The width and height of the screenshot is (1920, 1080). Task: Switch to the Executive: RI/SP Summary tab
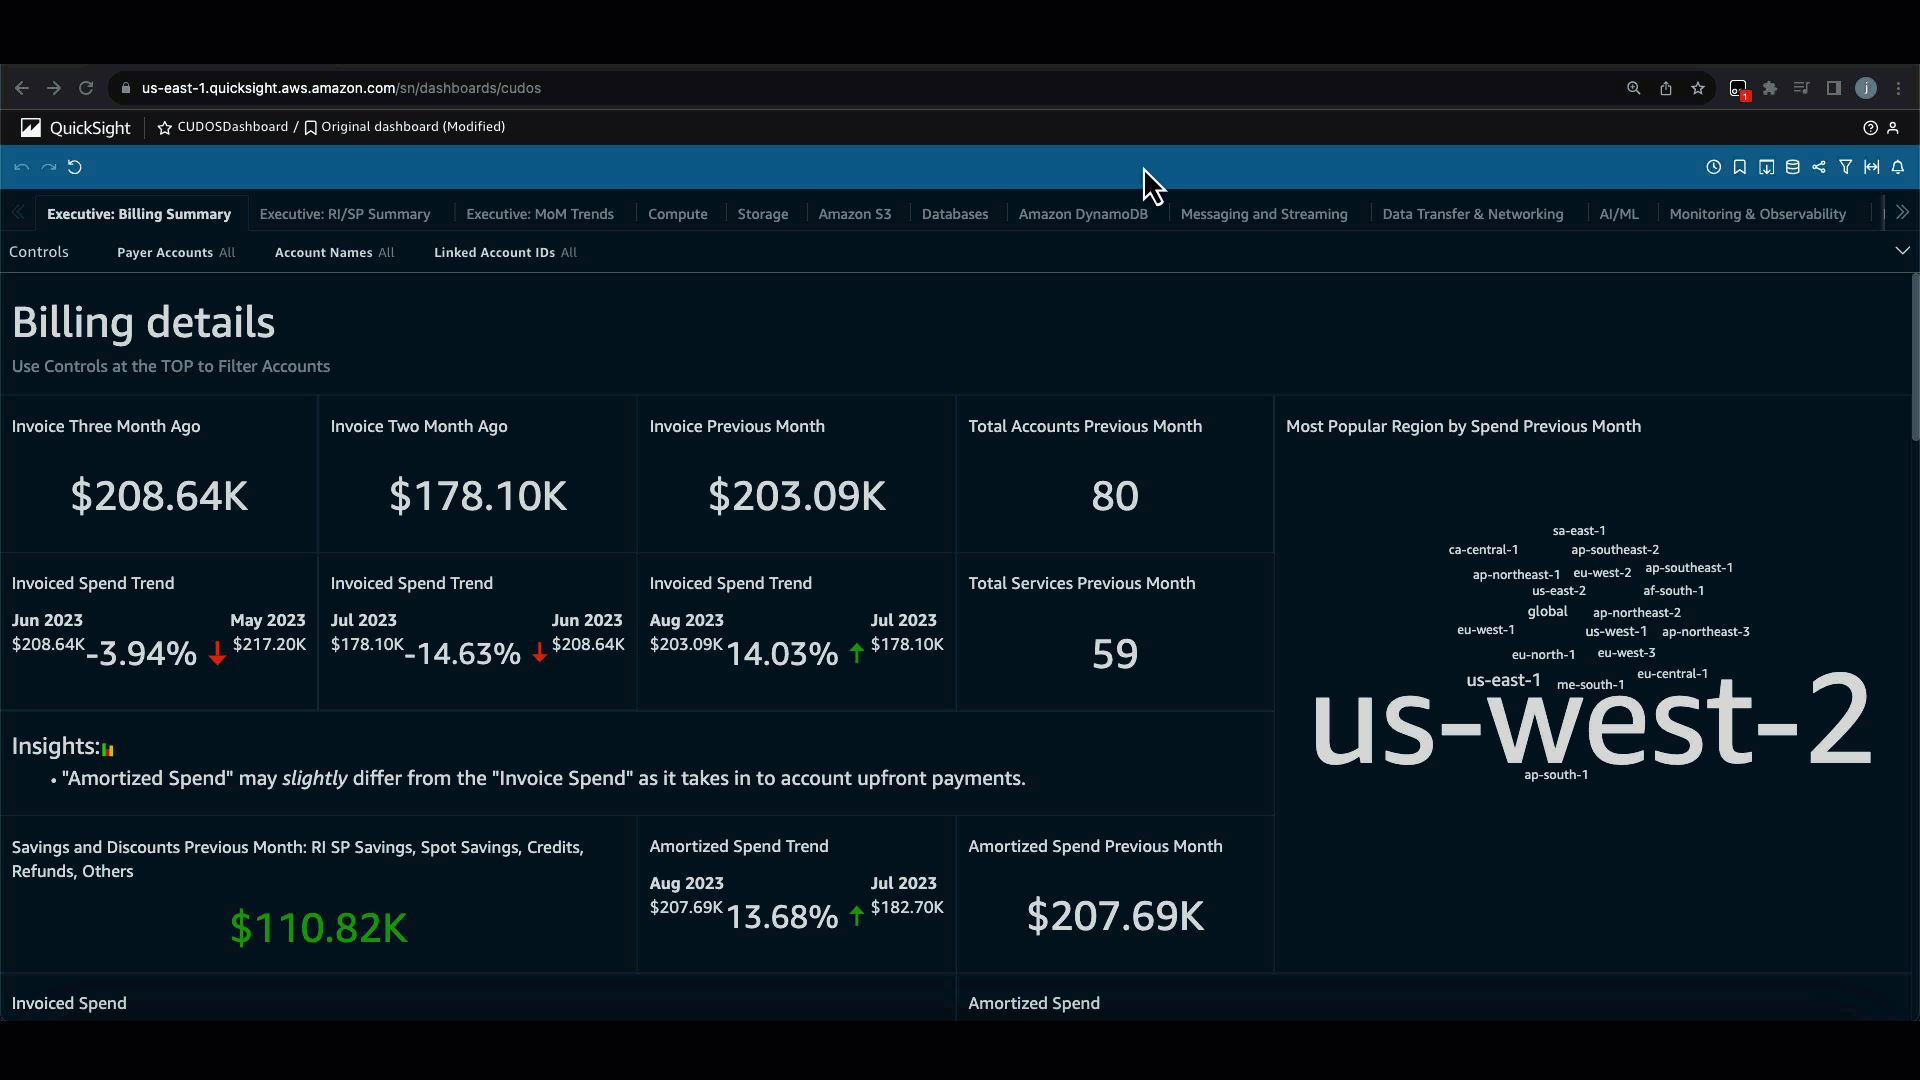click(x=345, y=214)
